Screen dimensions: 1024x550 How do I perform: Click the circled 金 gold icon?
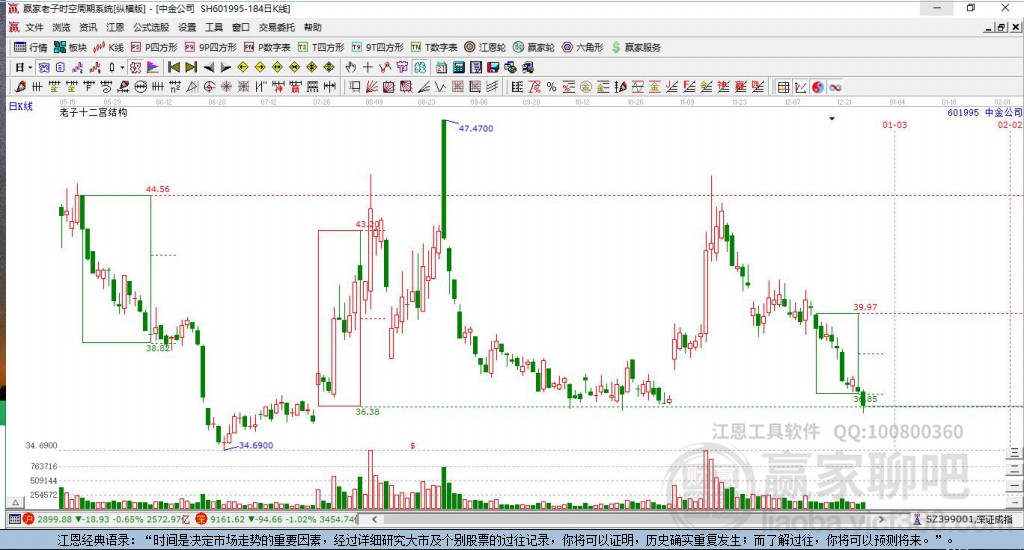click(x=586, y=87)
